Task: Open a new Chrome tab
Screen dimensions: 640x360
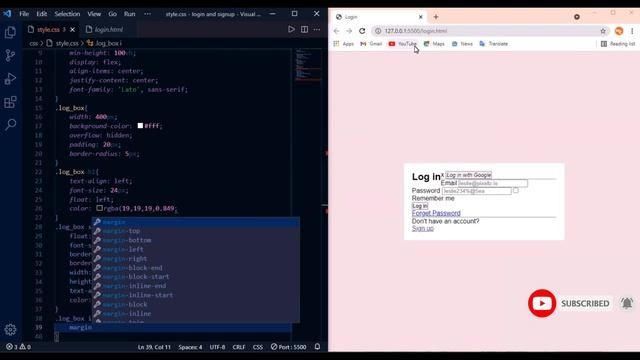Action: point(436,17)
